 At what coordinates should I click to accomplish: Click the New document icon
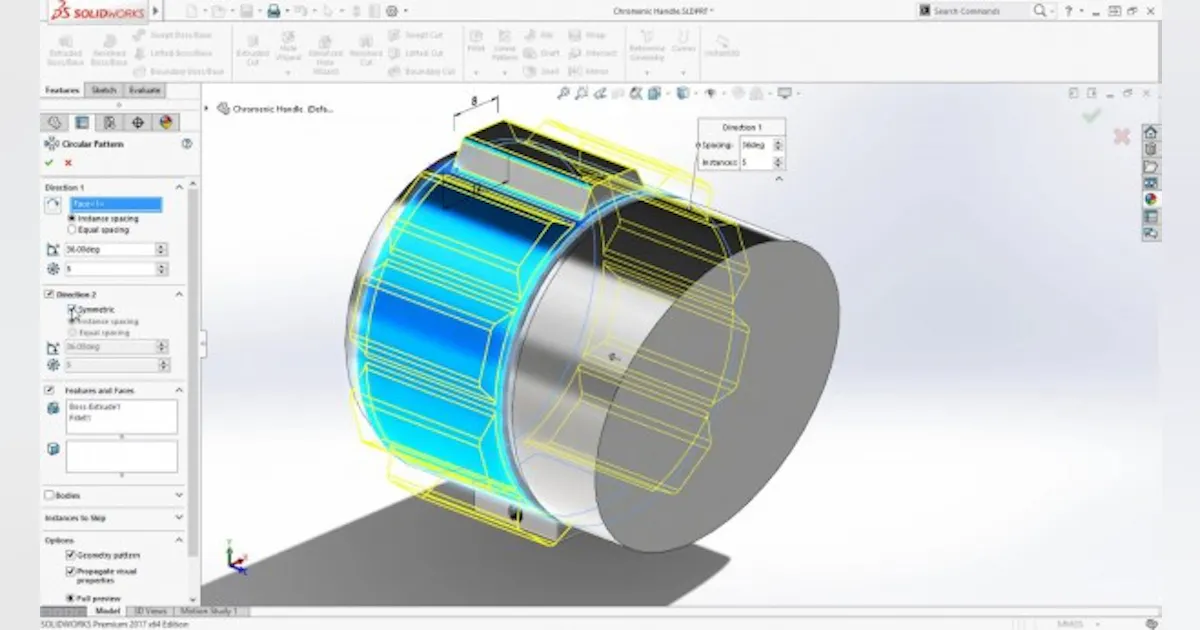[x=191, y=11]
